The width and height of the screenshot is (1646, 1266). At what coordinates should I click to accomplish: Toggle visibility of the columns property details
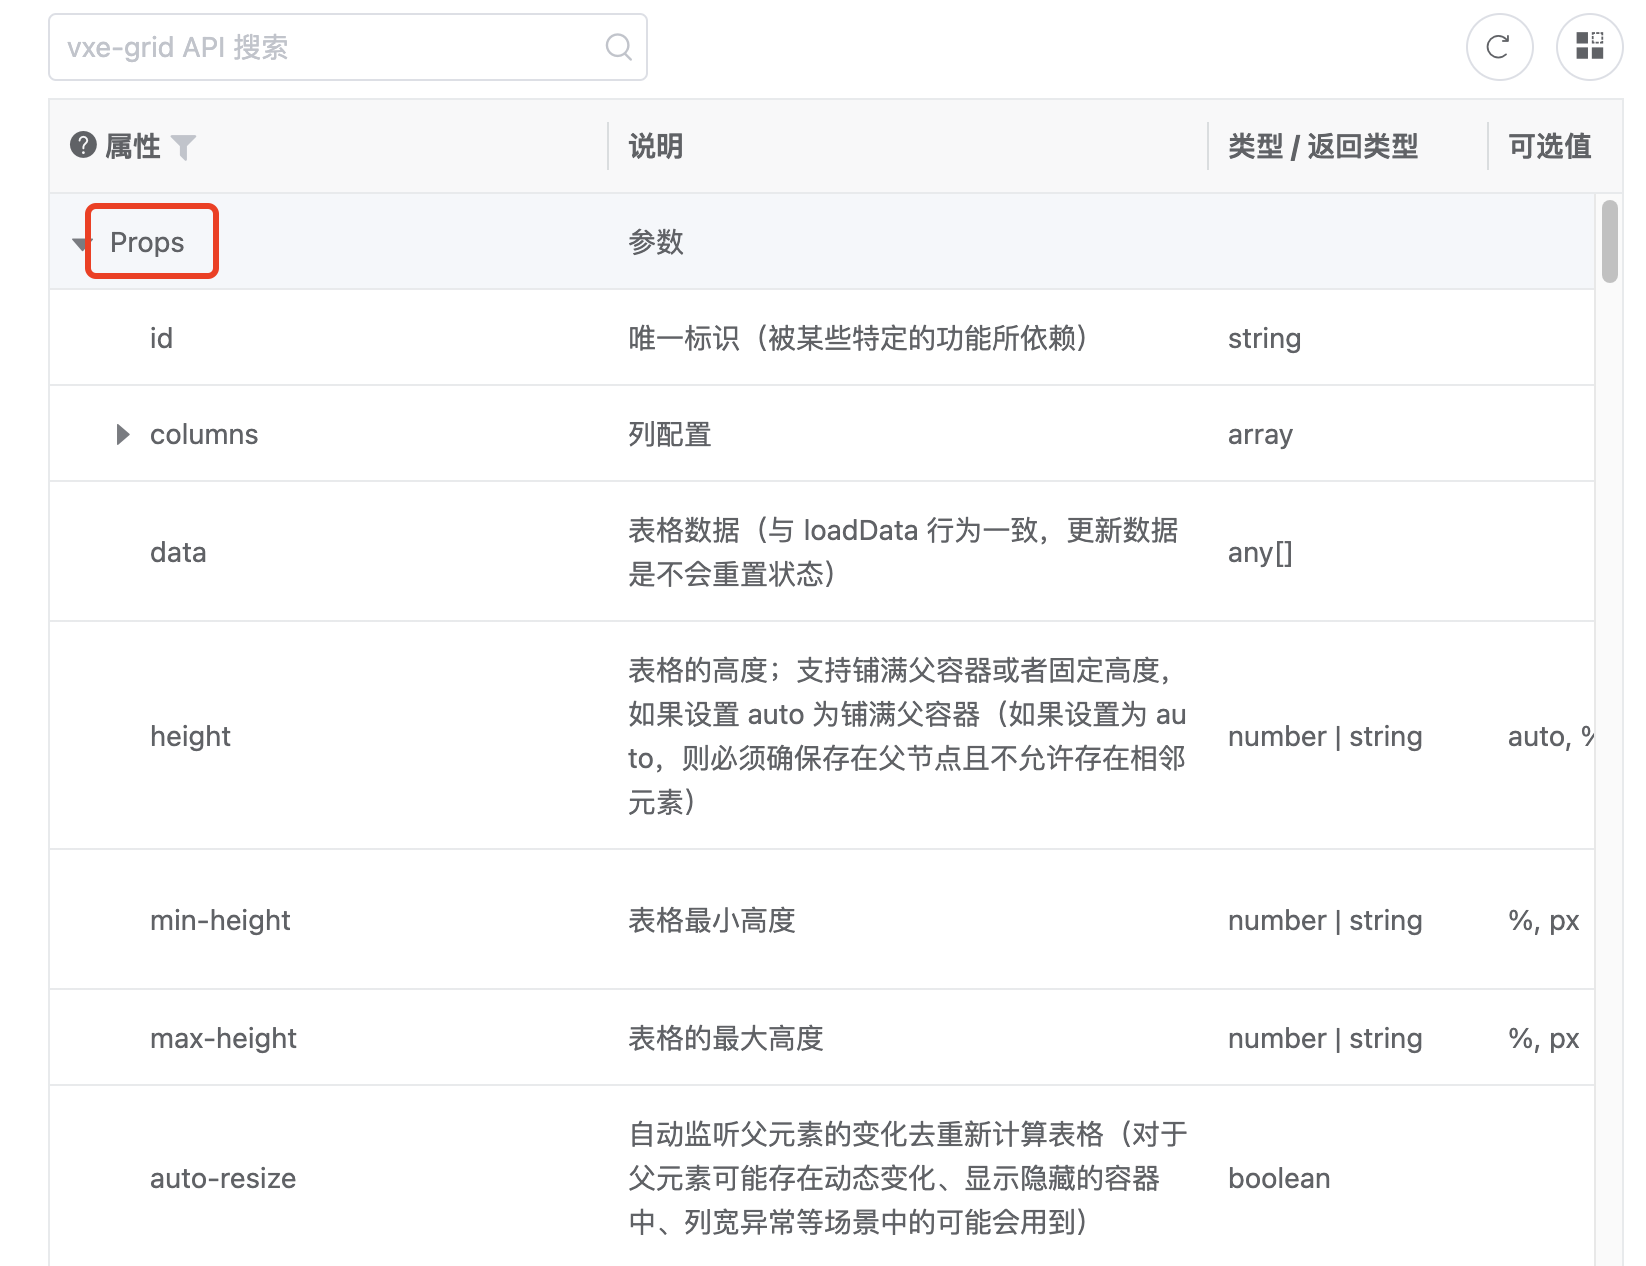[122, 434]
